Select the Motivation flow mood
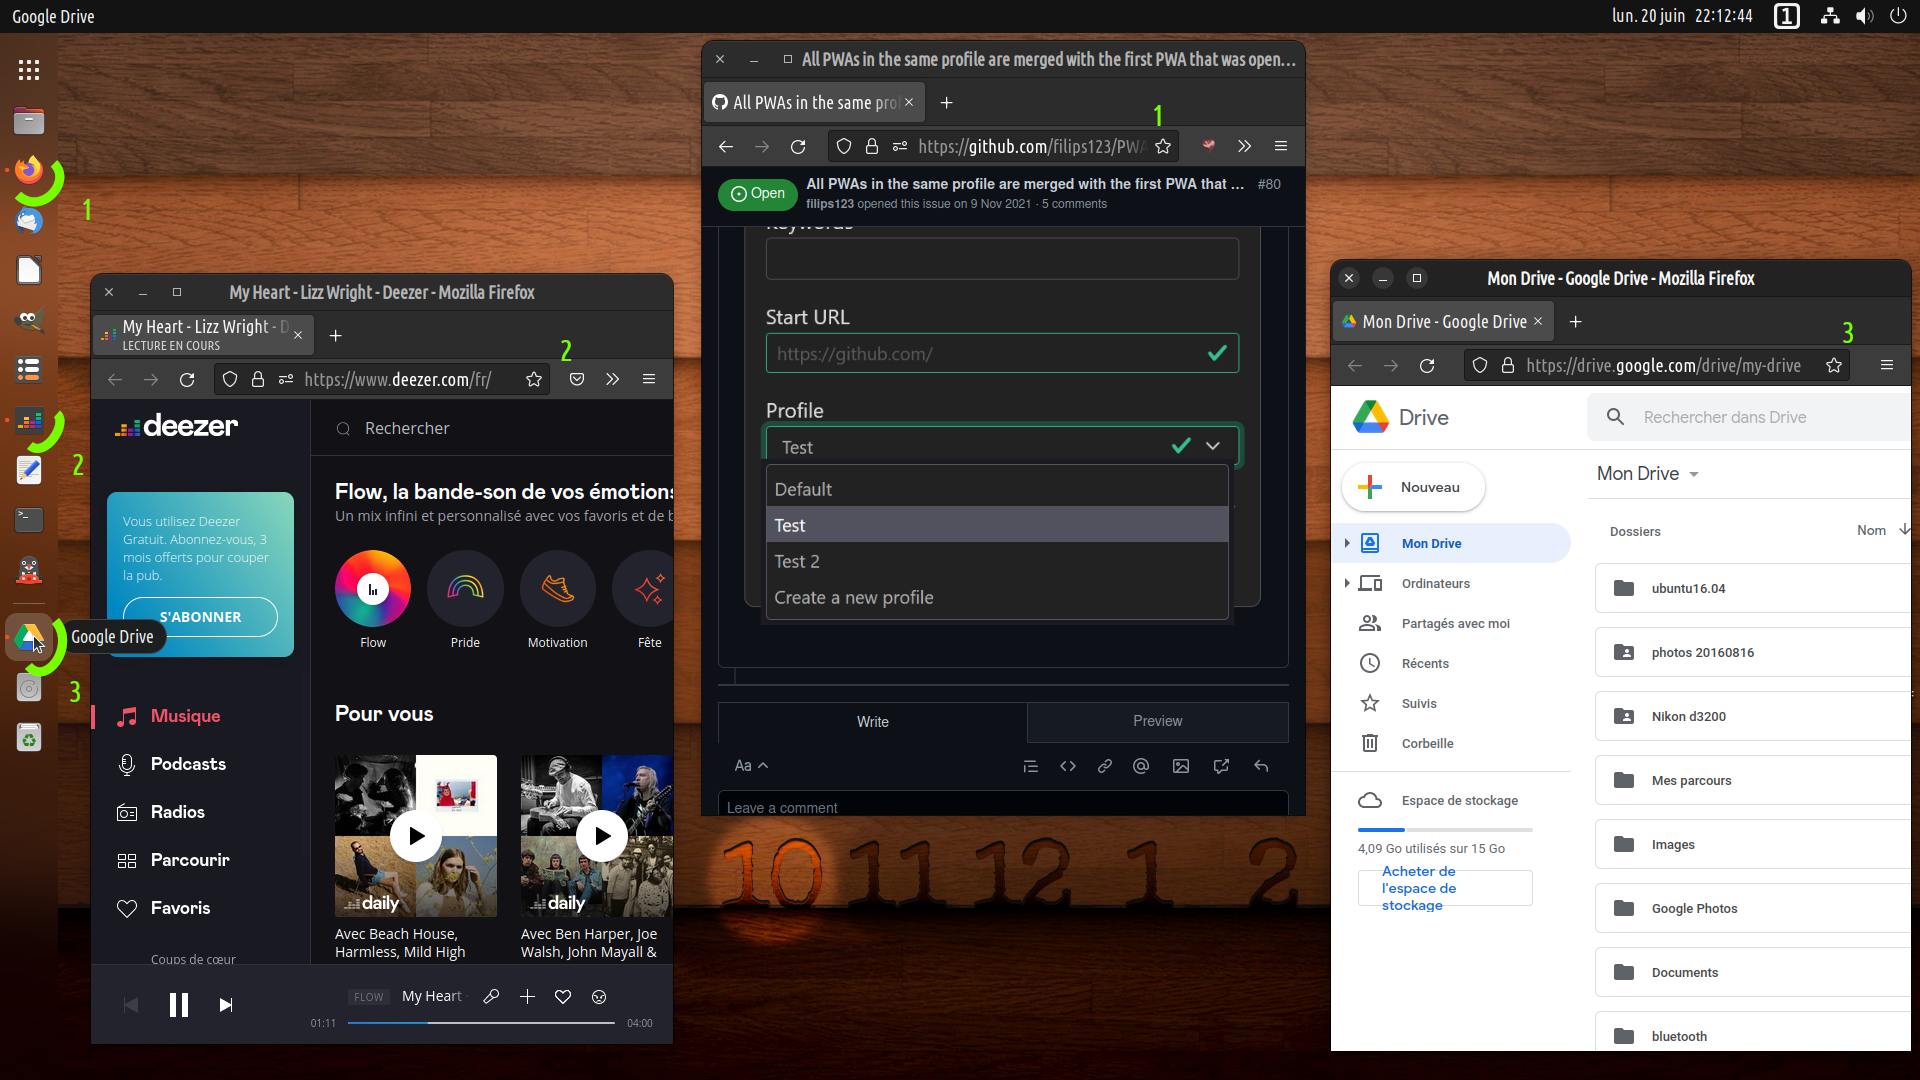The image size is (1920, 1080). point(558,588)
